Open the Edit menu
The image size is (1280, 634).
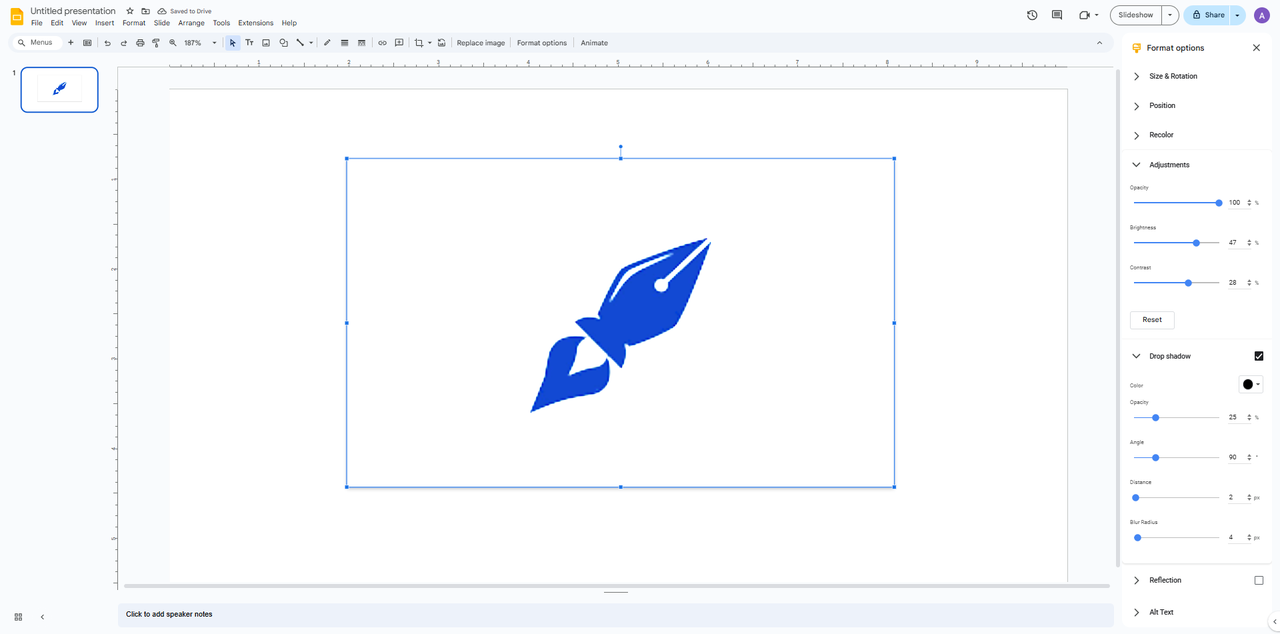(57, 23)
